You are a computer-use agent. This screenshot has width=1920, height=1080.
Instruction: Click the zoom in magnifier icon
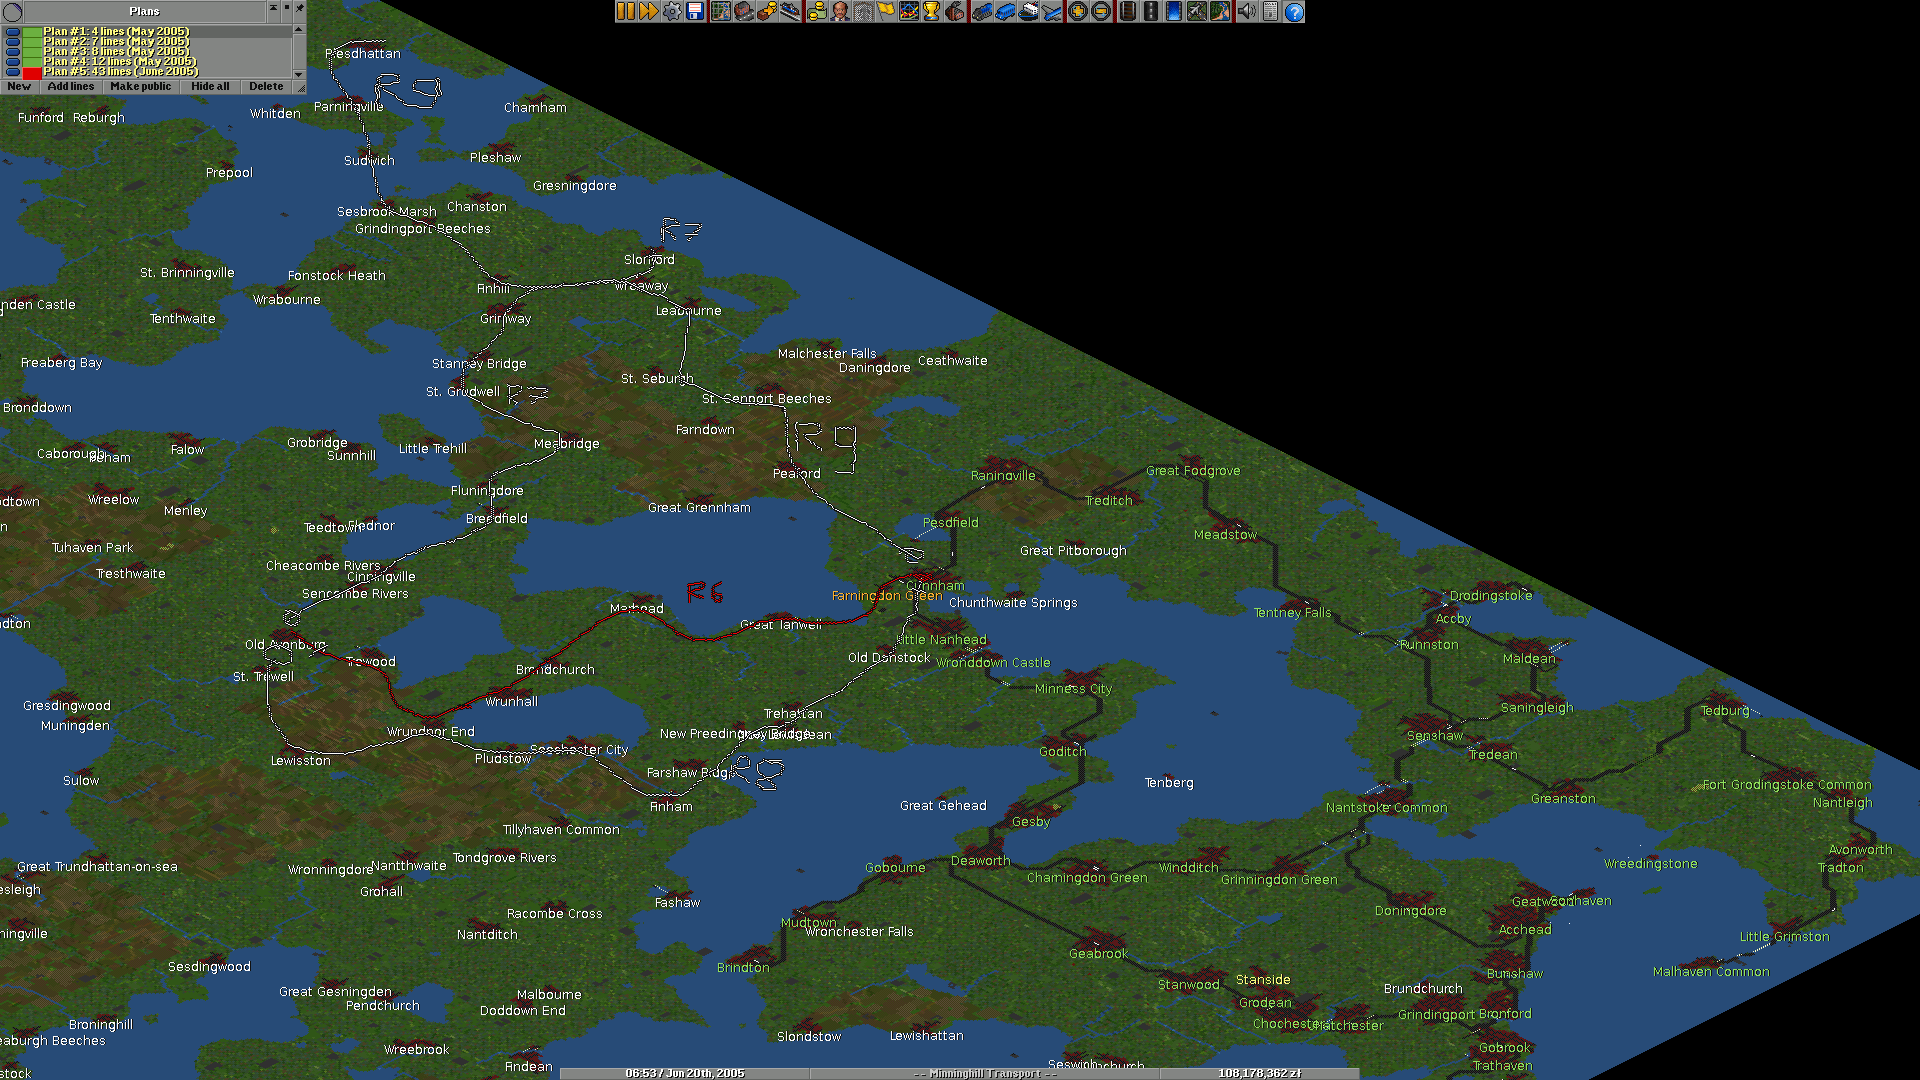pos(1077,12)
